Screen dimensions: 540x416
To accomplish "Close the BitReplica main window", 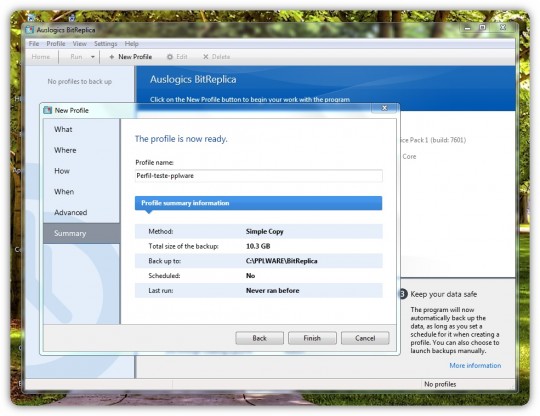I will coord(503,28).
